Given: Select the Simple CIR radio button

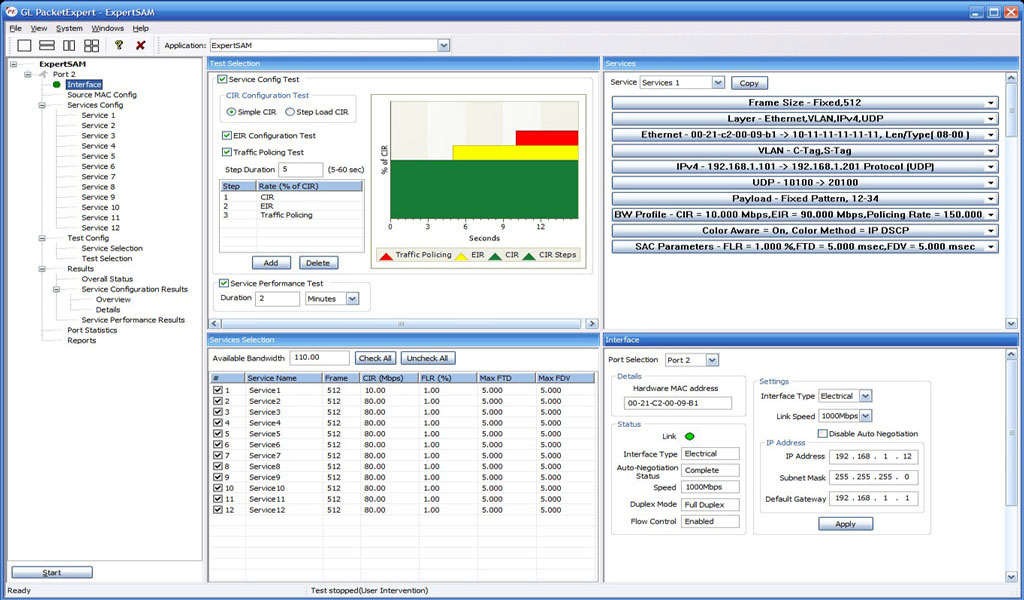Looking at the screenshot, I should click(231, 112).
